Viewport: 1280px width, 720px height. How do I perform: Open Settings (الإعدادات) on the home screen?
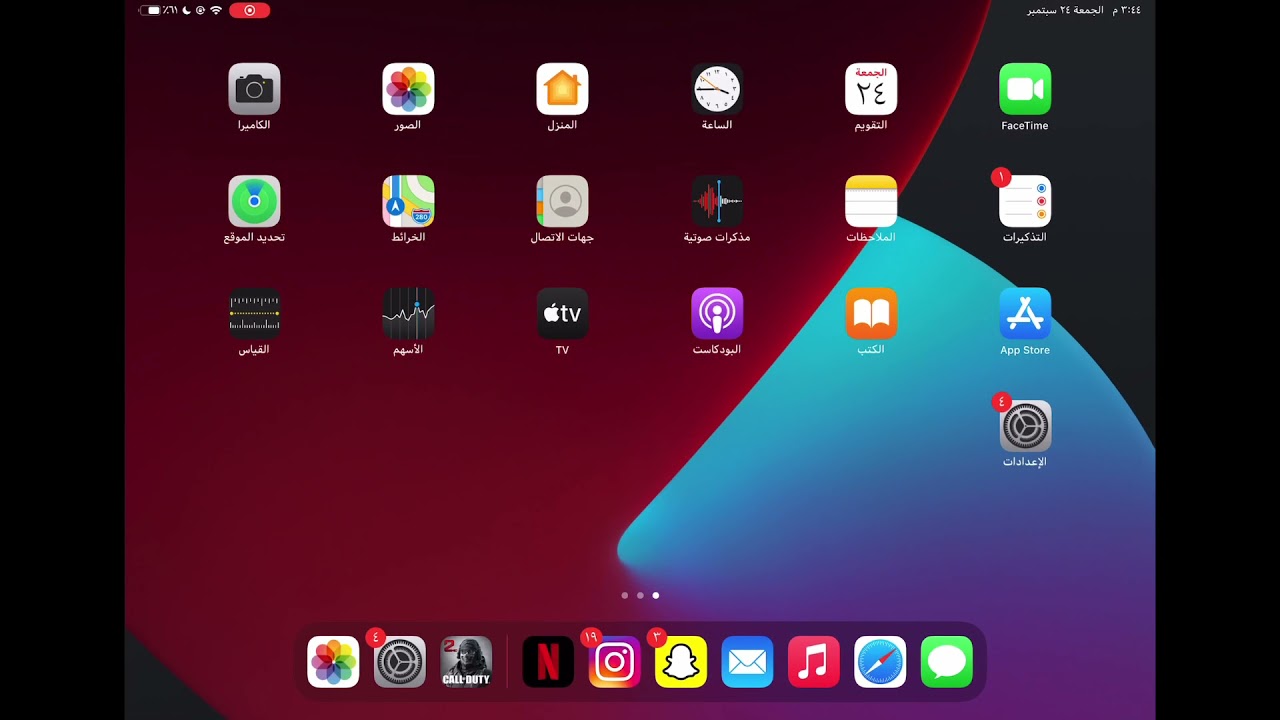point(1025,426)
